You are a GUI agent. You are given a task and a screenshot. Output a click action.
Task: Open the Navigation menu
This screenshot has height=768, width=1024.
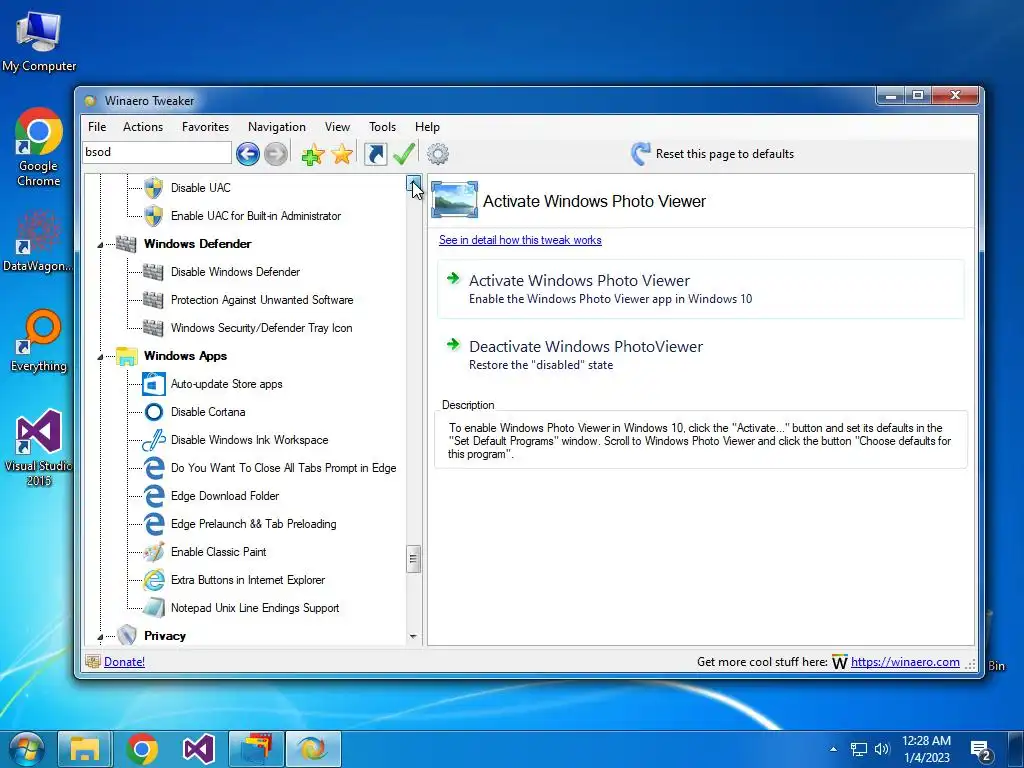pyautogui.click(x=277, y=127)
